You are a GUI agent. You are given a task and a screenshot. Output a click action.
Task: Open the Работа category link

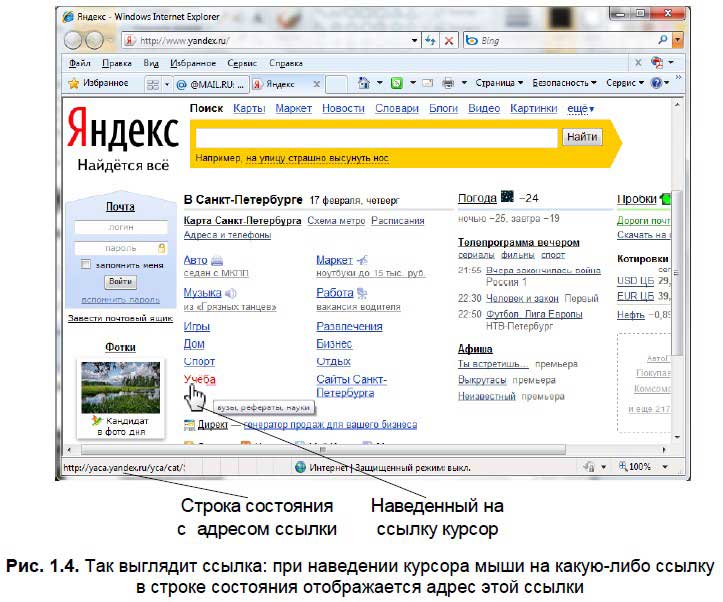pos(334,293)
